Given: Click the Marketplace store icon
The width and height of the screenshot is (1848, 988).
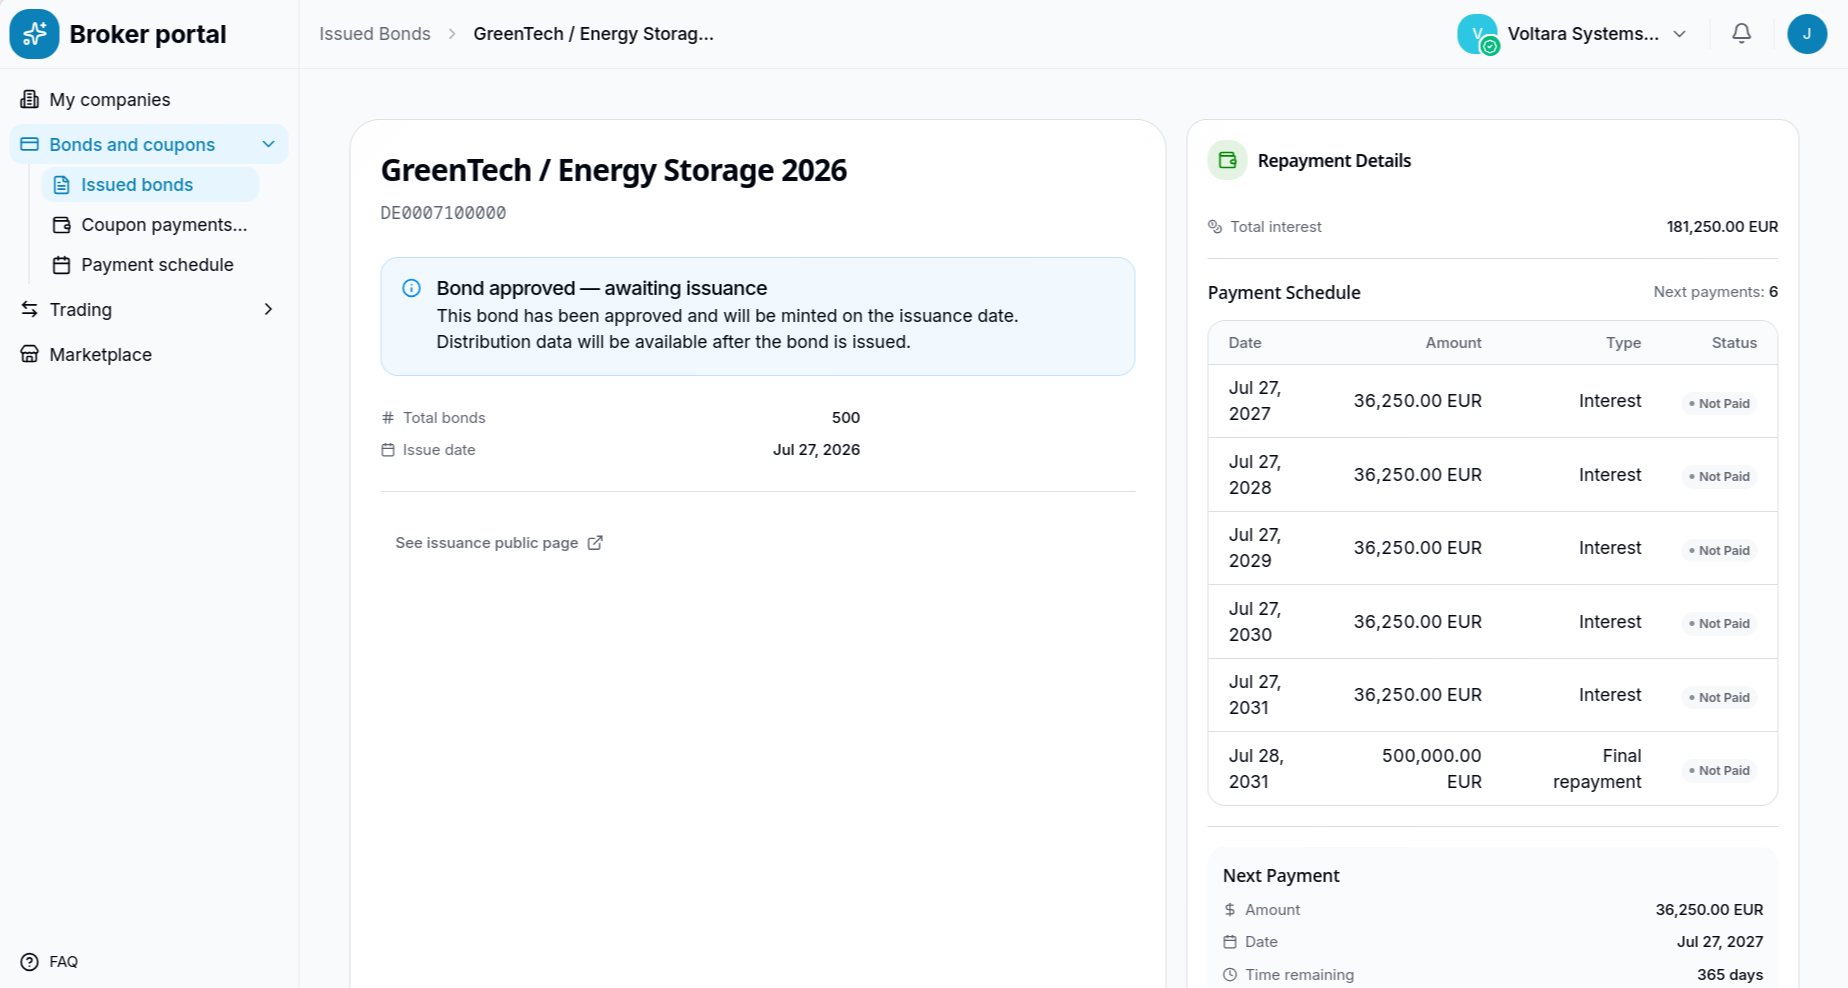Looking at the screenshot, I should (x=30, y=354).
